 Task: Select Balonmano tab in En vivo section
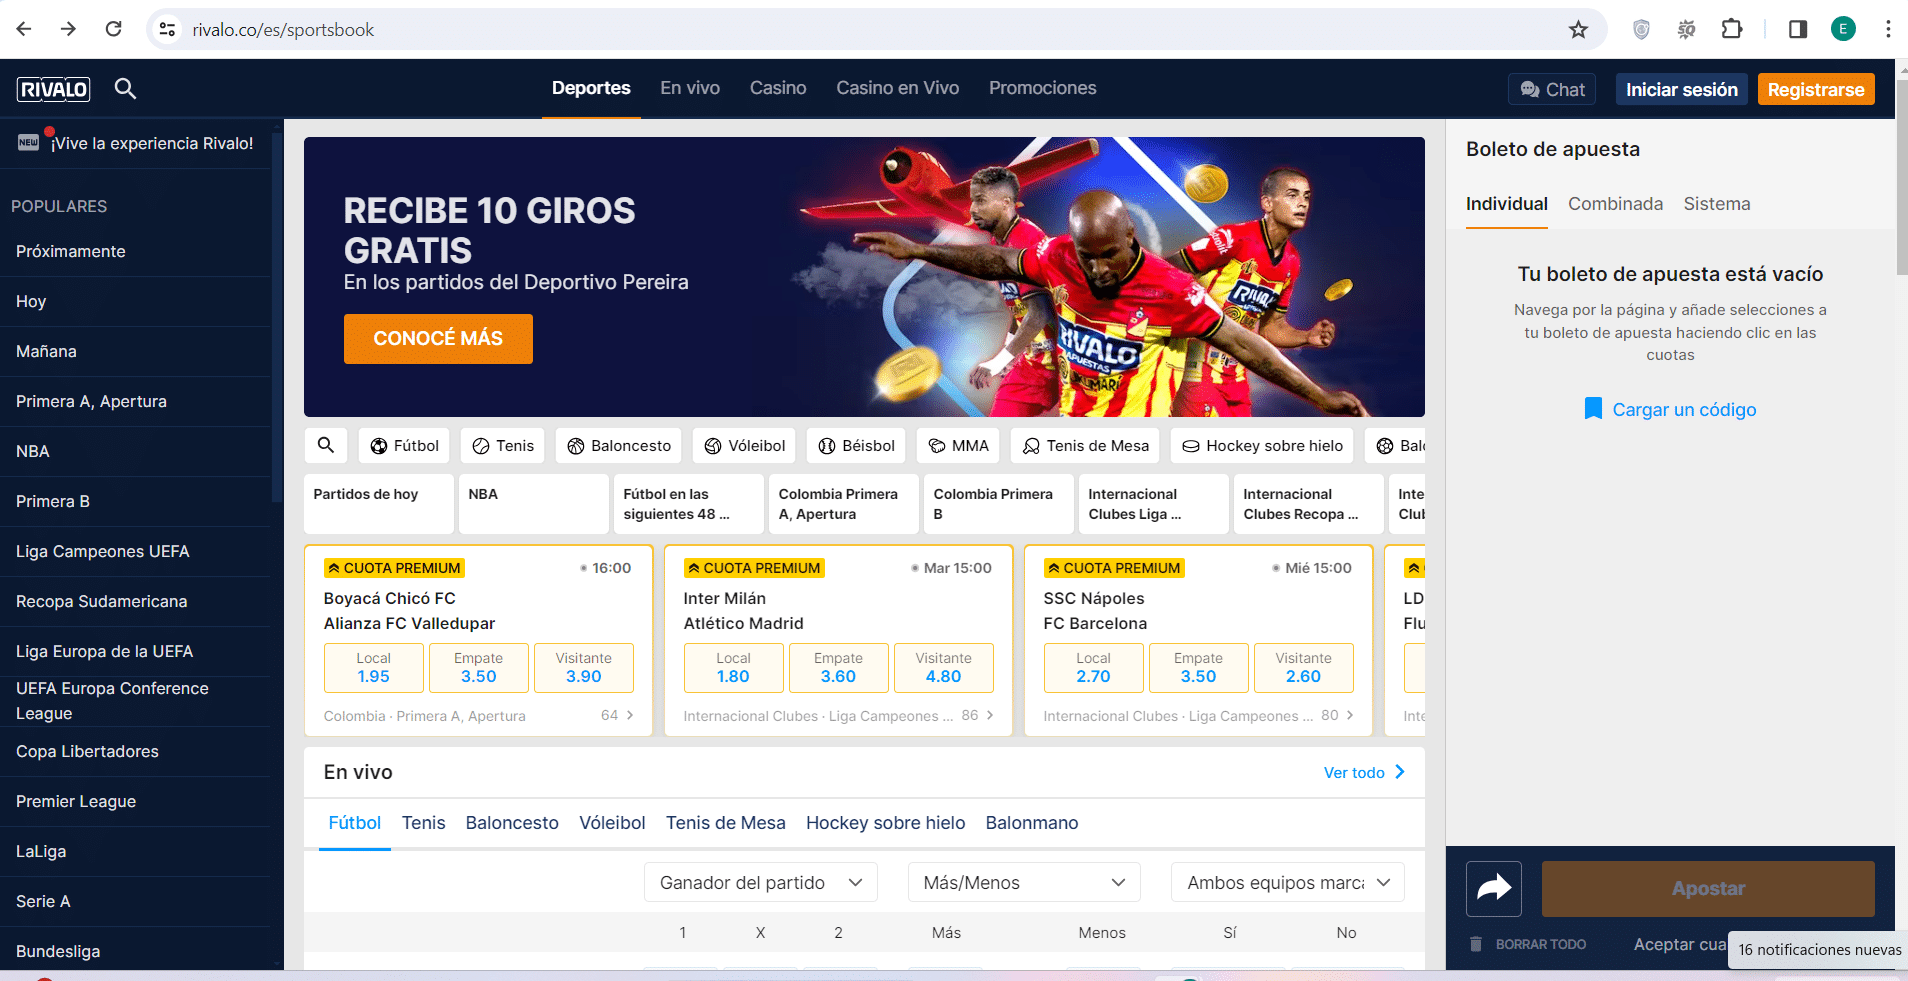[x=1032, y=823]
